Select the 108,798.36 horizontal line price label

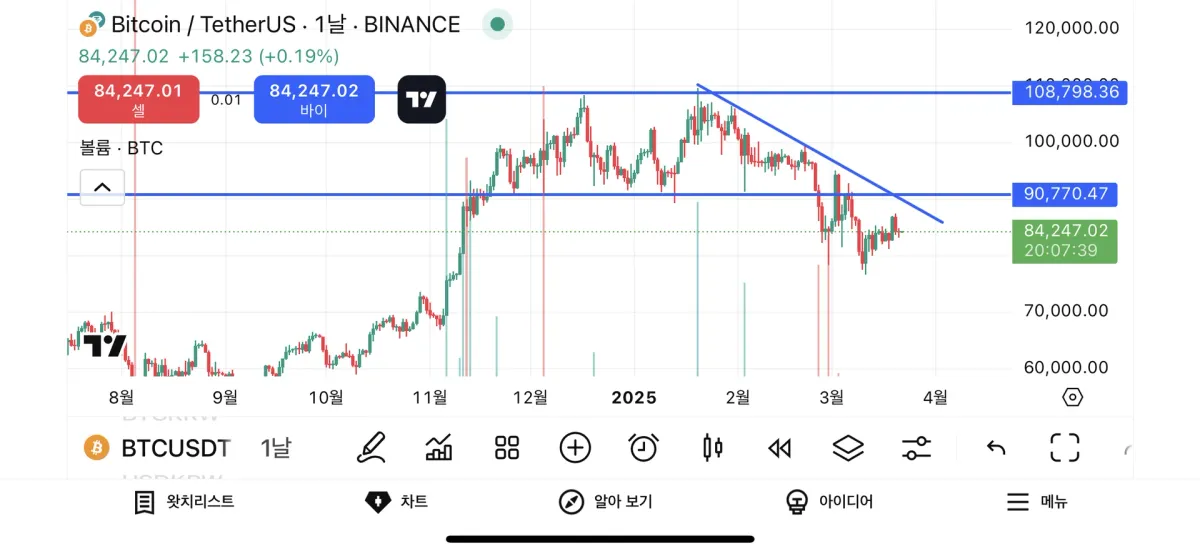[1069, 93]
